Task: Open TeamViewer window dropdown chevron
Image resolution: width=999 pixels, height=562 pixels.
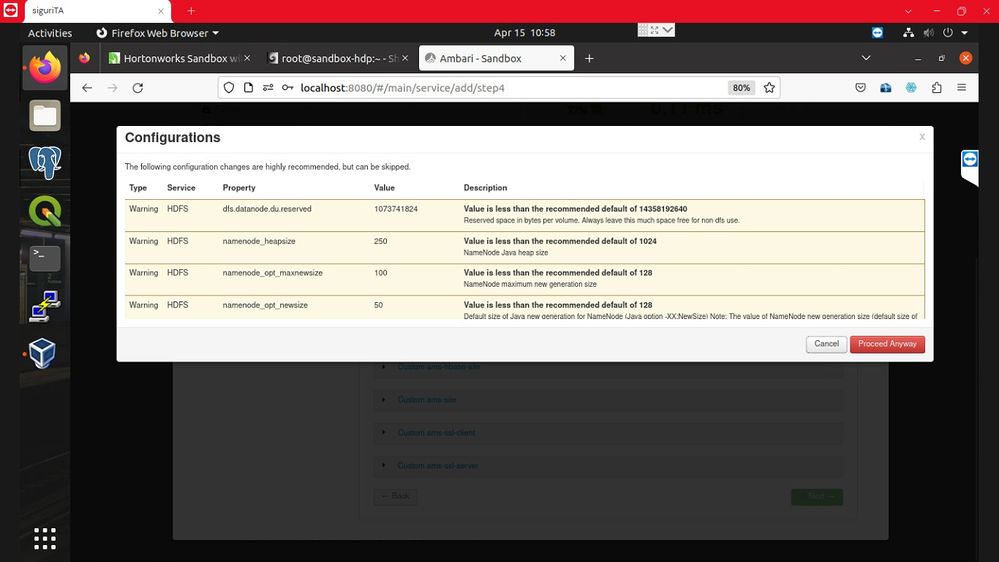Action: (x=908, y=11)
